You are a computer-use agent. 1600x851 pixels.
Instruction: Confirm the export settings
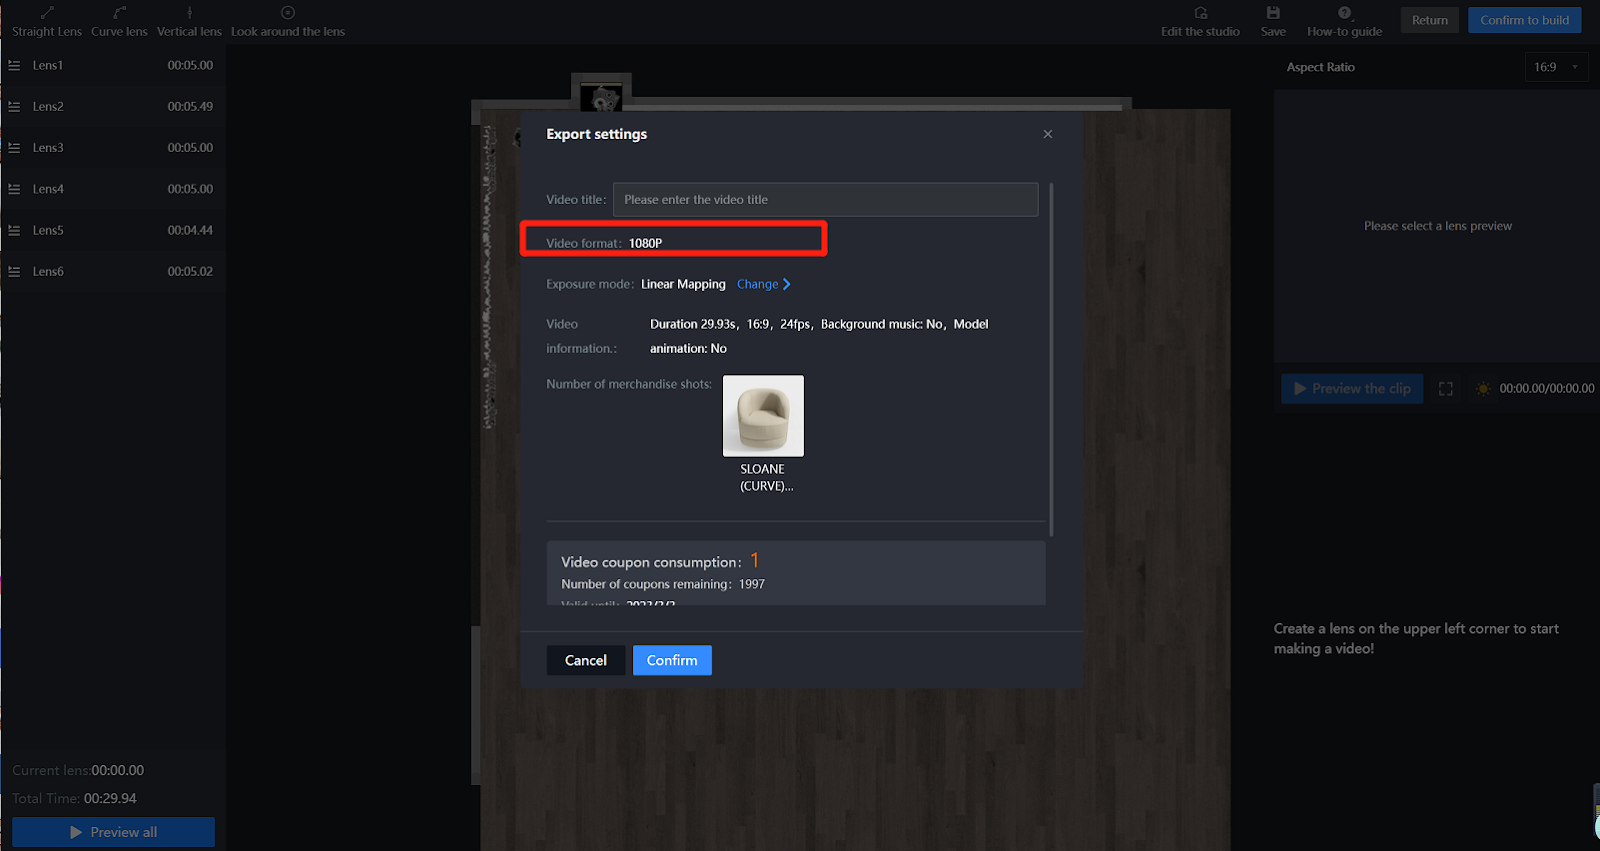pyautogui.click(x=672, y=660)
